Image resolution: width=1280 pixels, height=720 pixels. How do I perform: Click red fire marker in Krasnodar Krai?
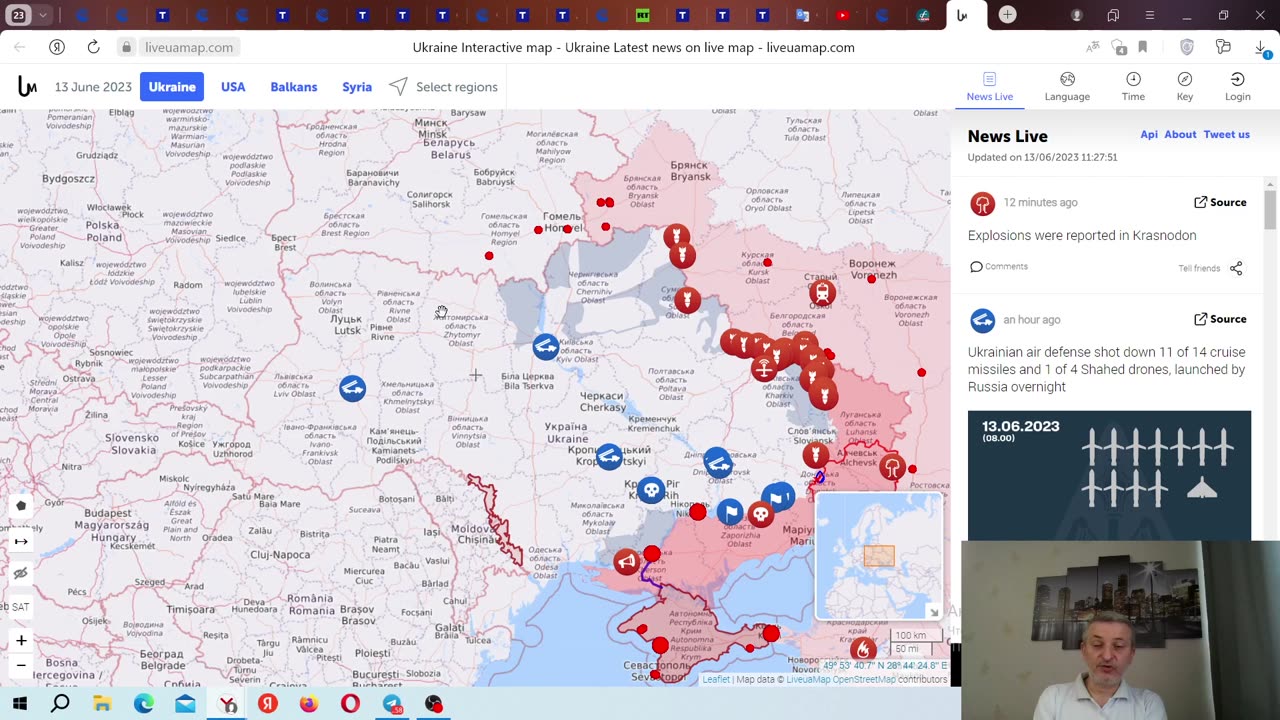pyautogui.click(x=863, y=650)
